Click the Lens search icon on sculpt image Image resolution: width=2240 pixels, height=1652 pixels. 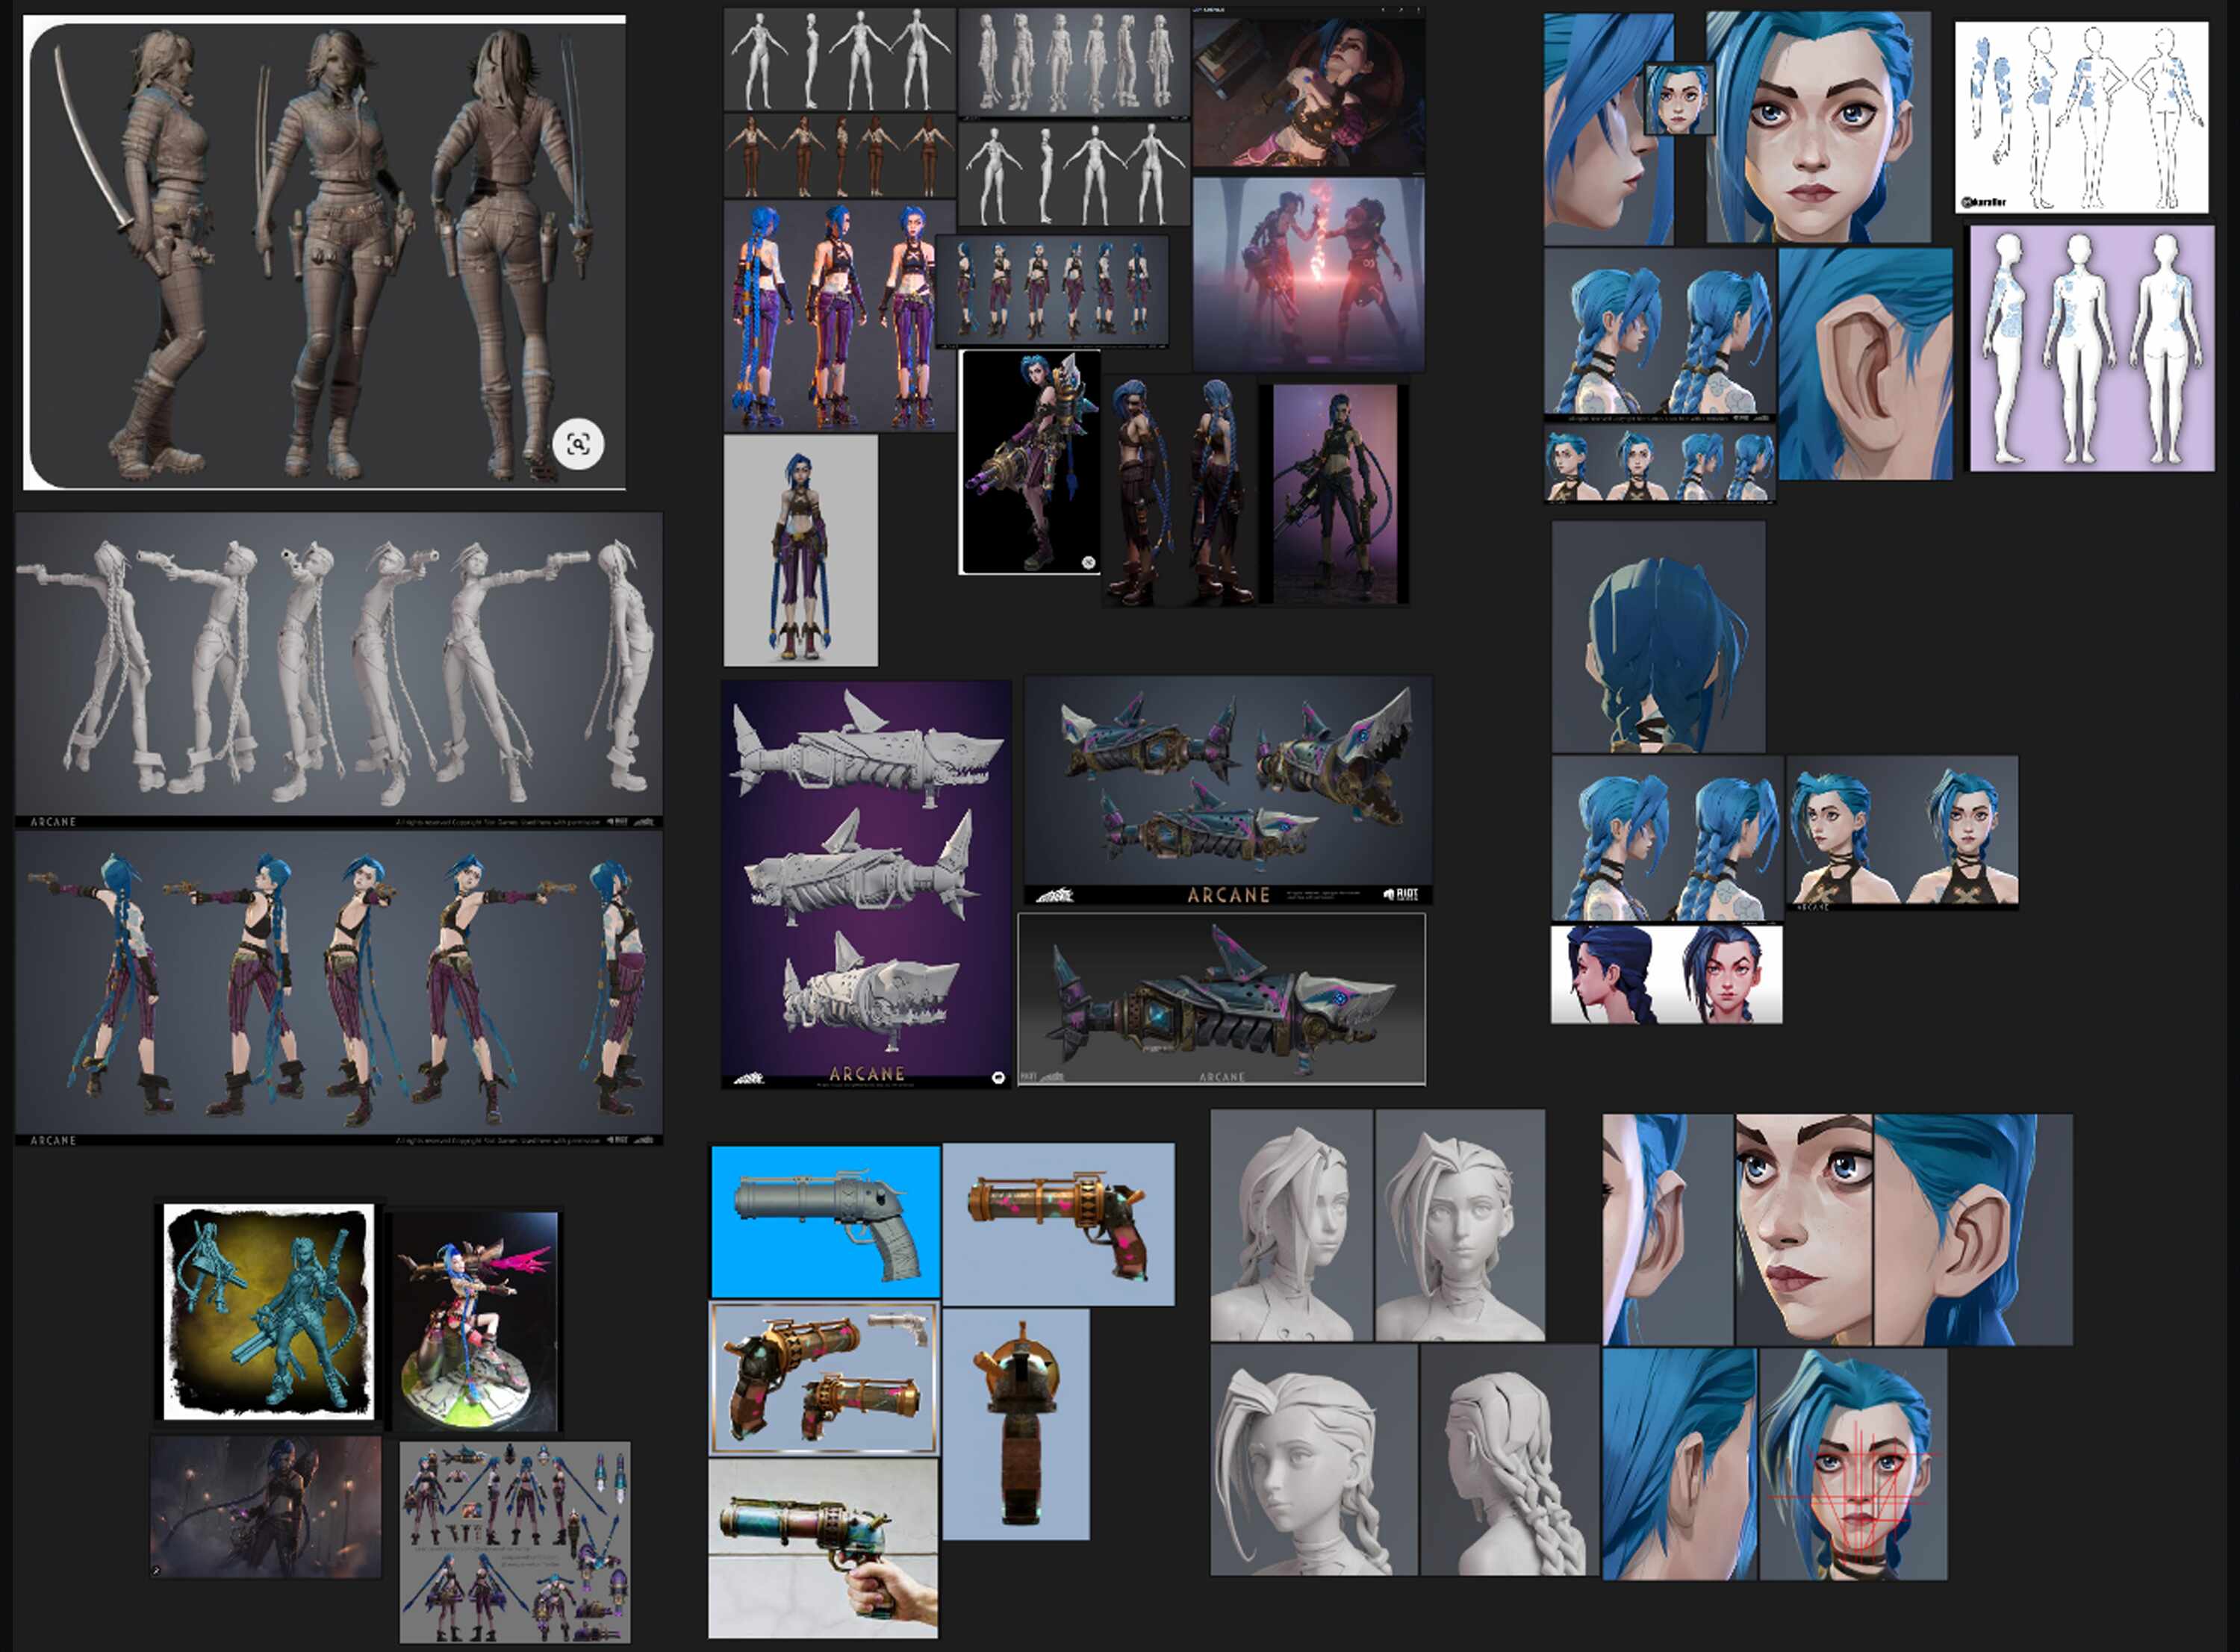[x=578, y=444]
